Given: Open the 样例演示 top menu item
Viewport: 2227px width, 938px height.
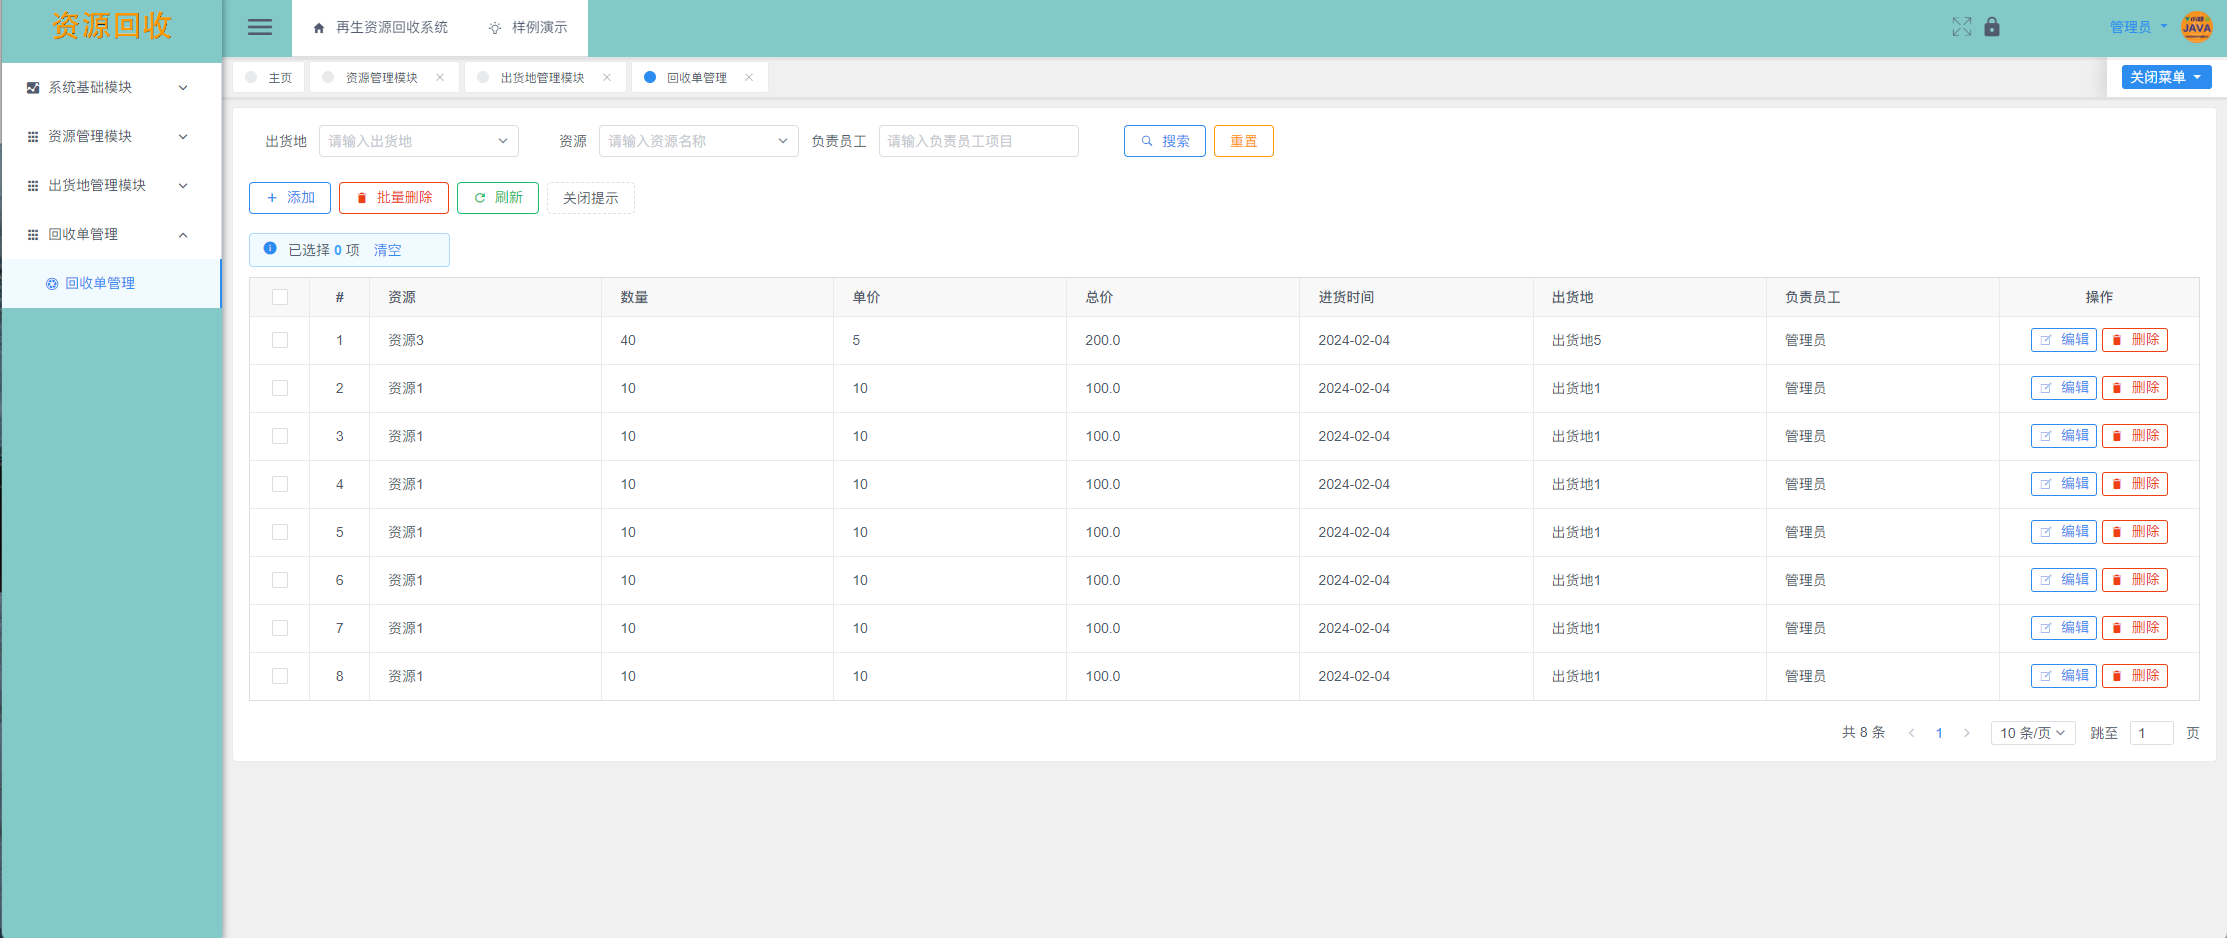Looking at the screenshot, I should 528,28.
